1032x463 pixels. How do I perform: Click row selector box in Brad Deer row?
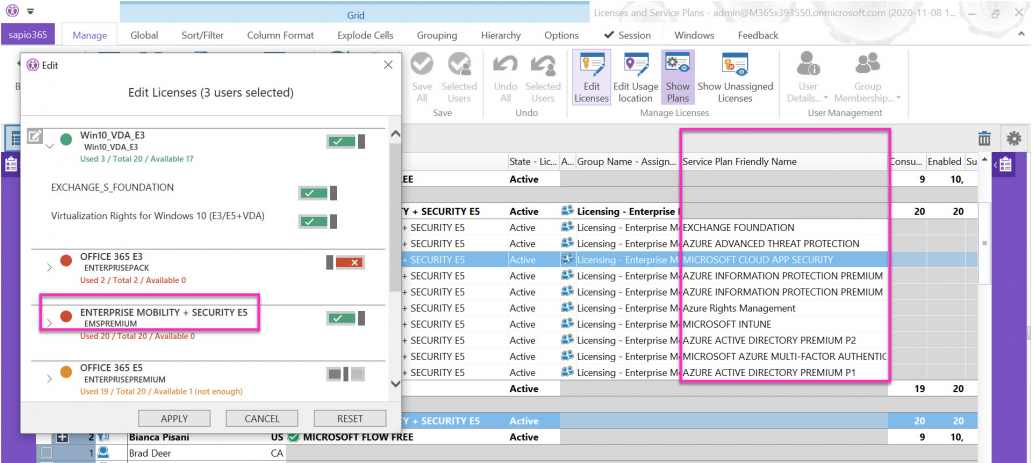coord(46,453)
